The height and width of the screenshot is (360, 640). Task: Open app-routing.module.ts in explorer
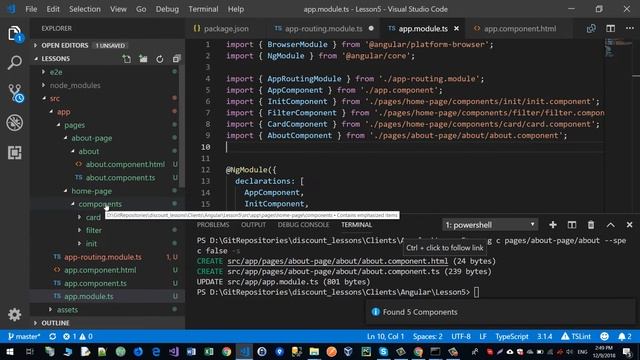tap(102, 257)
